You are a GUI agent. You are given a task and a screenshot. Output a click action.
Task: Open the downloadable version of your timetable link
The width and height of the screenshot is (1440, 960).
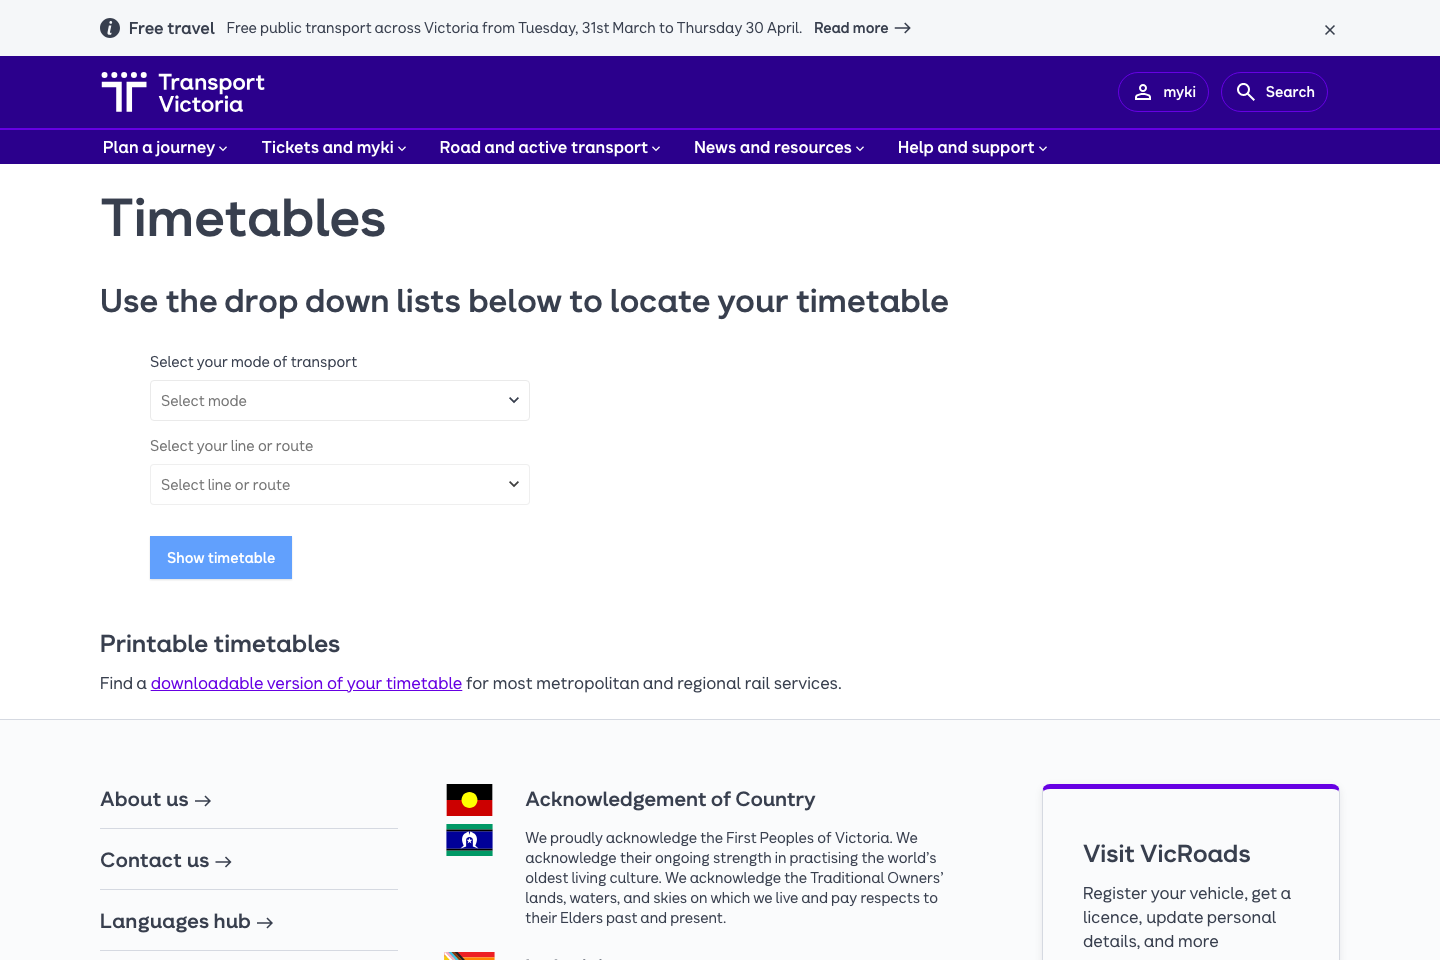[x=306, y=684]
